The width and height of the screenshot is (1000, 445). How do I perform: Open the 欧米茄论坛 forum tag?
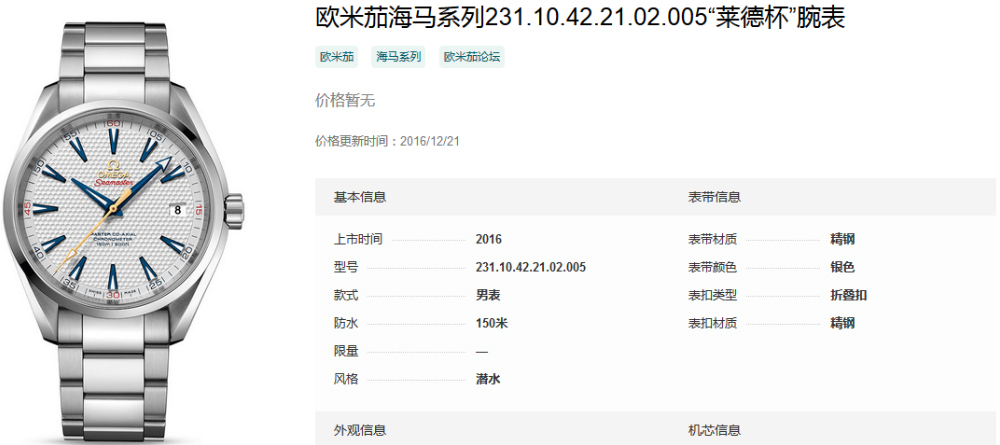[472, 57]
